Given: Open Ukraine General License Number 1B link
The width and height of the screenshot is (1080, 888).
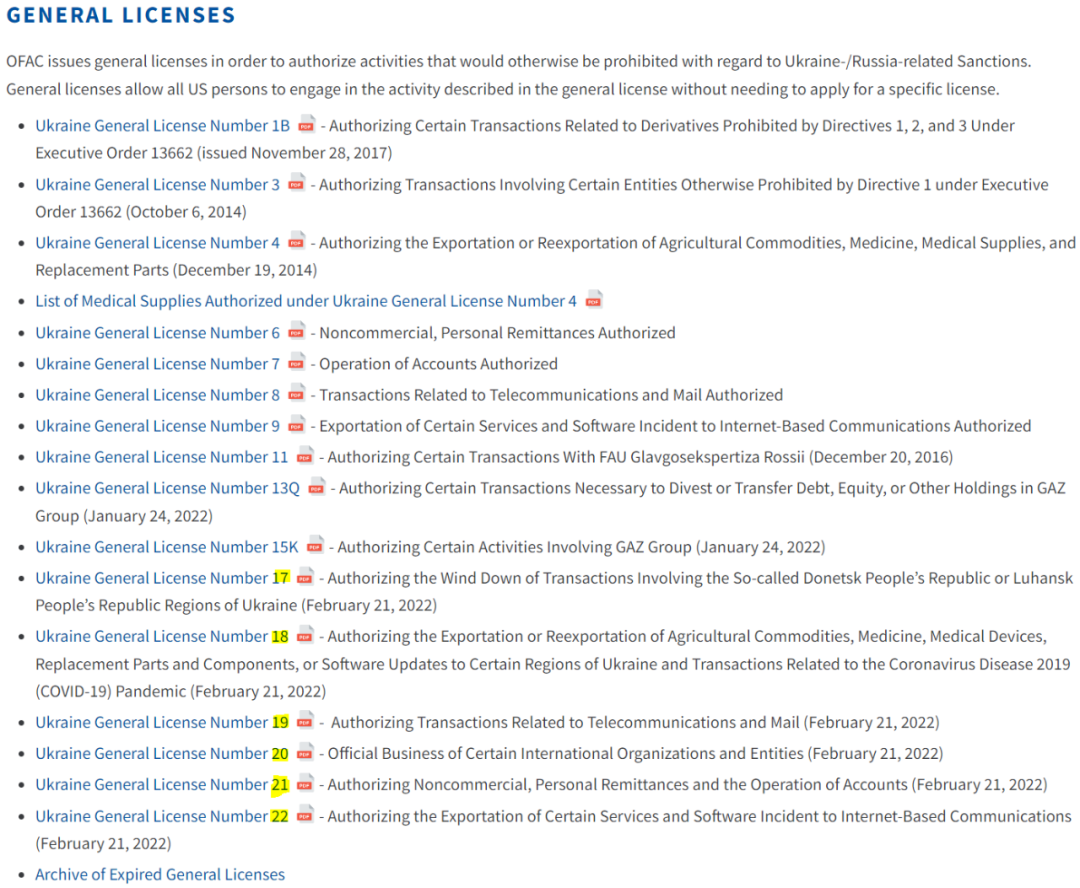Looking at the screenshot, I should tap(162, 126).
